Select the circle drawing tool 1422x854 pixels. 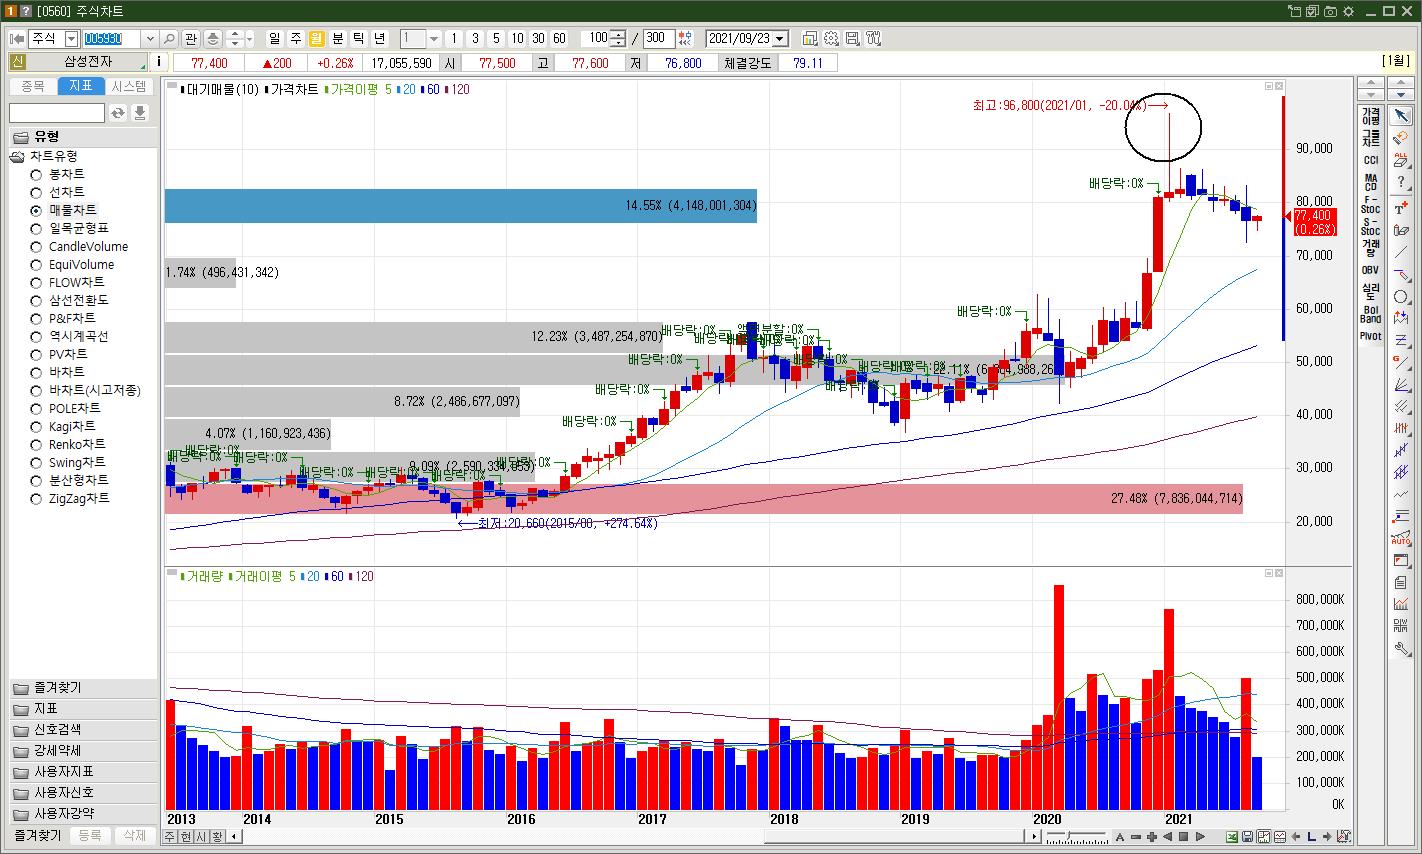tap(1401, 296)
